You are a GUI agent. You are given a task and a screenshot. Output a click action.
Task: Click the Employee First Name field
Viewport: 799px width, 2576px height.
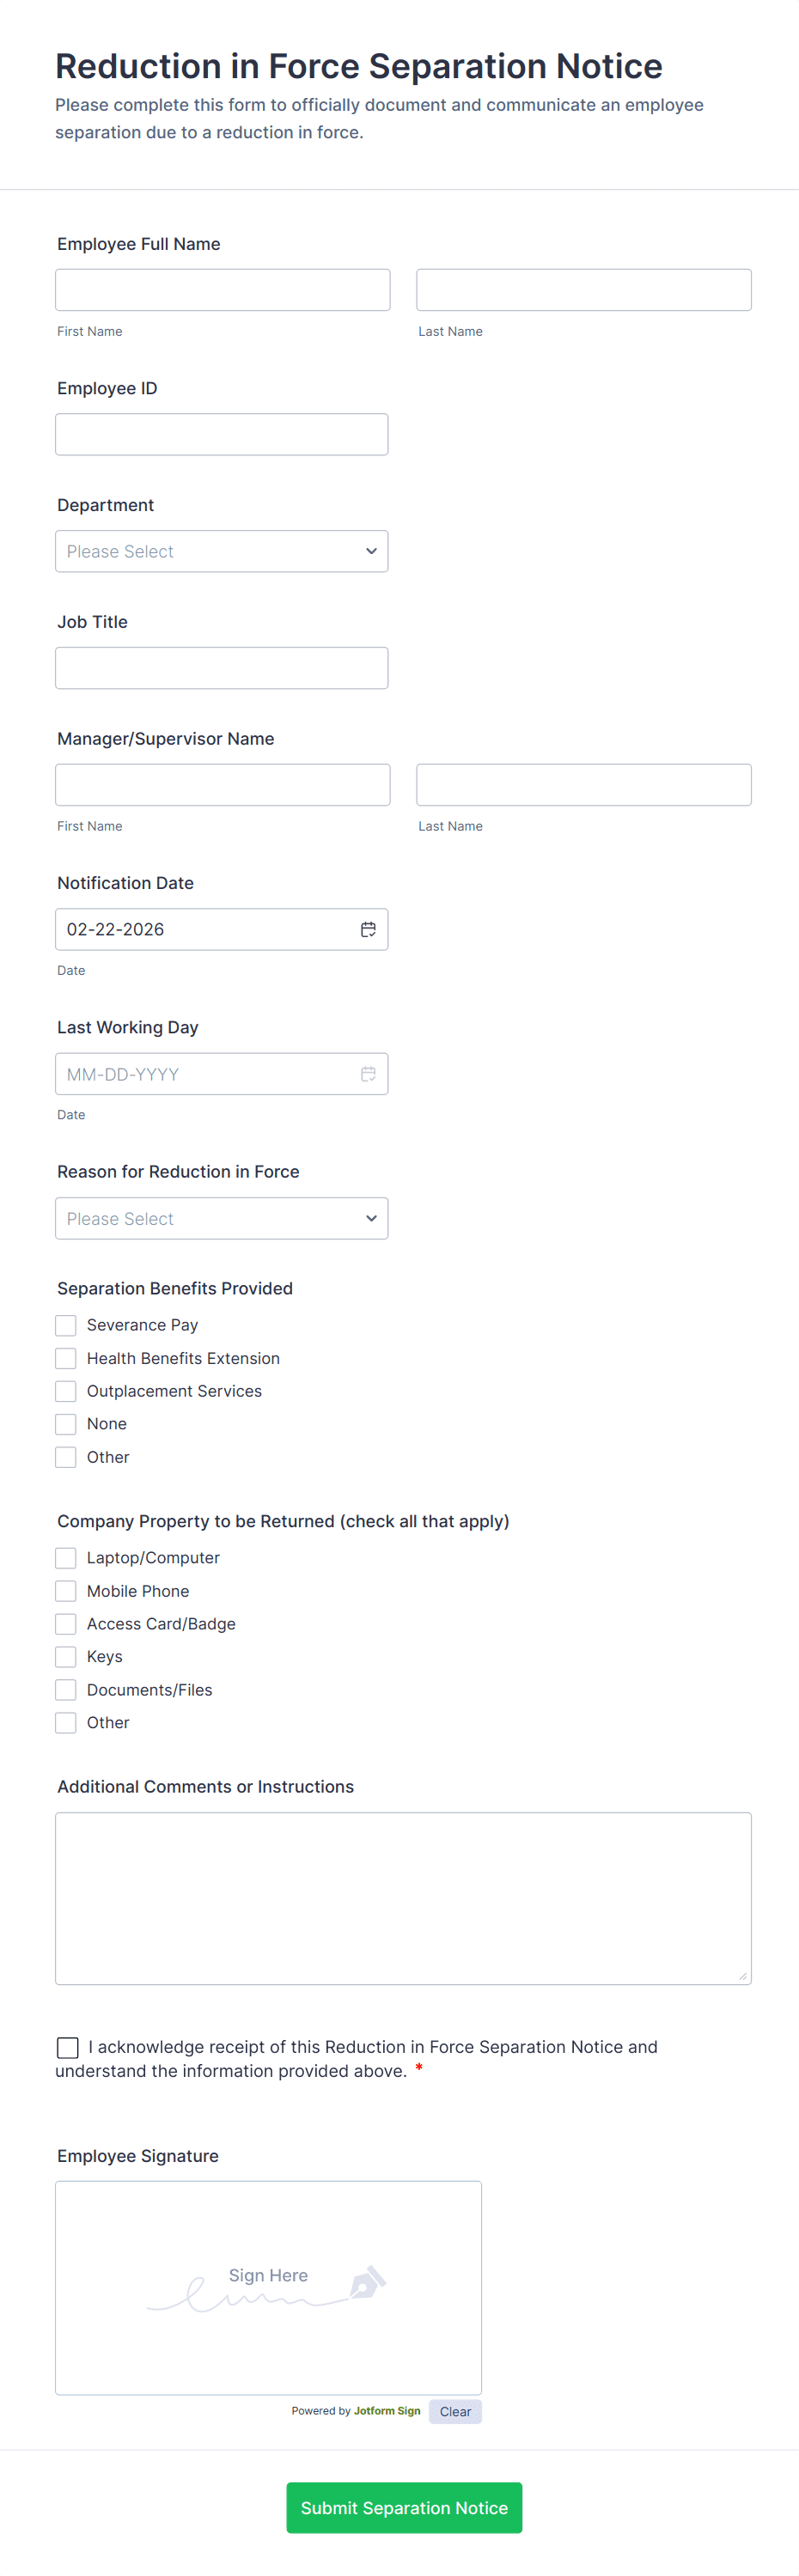tap(222, 290)
